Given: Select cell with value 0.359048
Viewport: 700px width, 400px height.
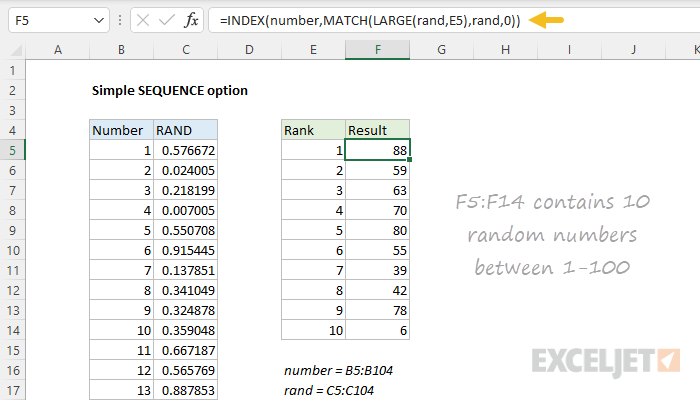Looking at the screenshot, I should click(186, 330).
